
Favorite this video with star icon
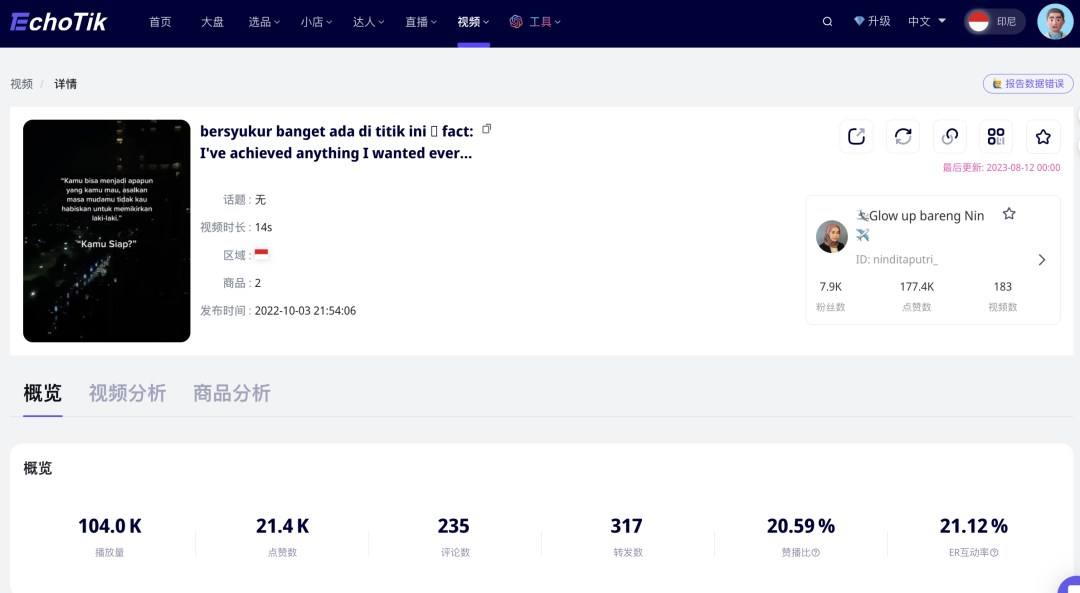click(x=1043, y=137)
